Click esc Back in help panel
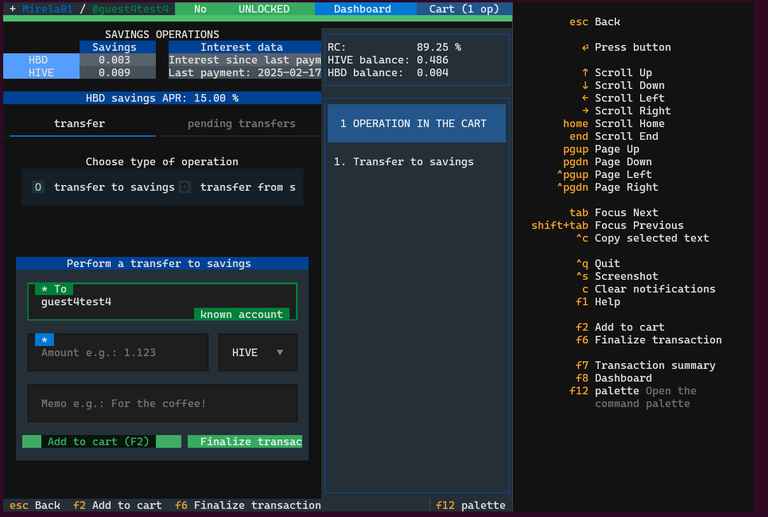This screenshot has height=517, width=768. [x=595, y=22]
